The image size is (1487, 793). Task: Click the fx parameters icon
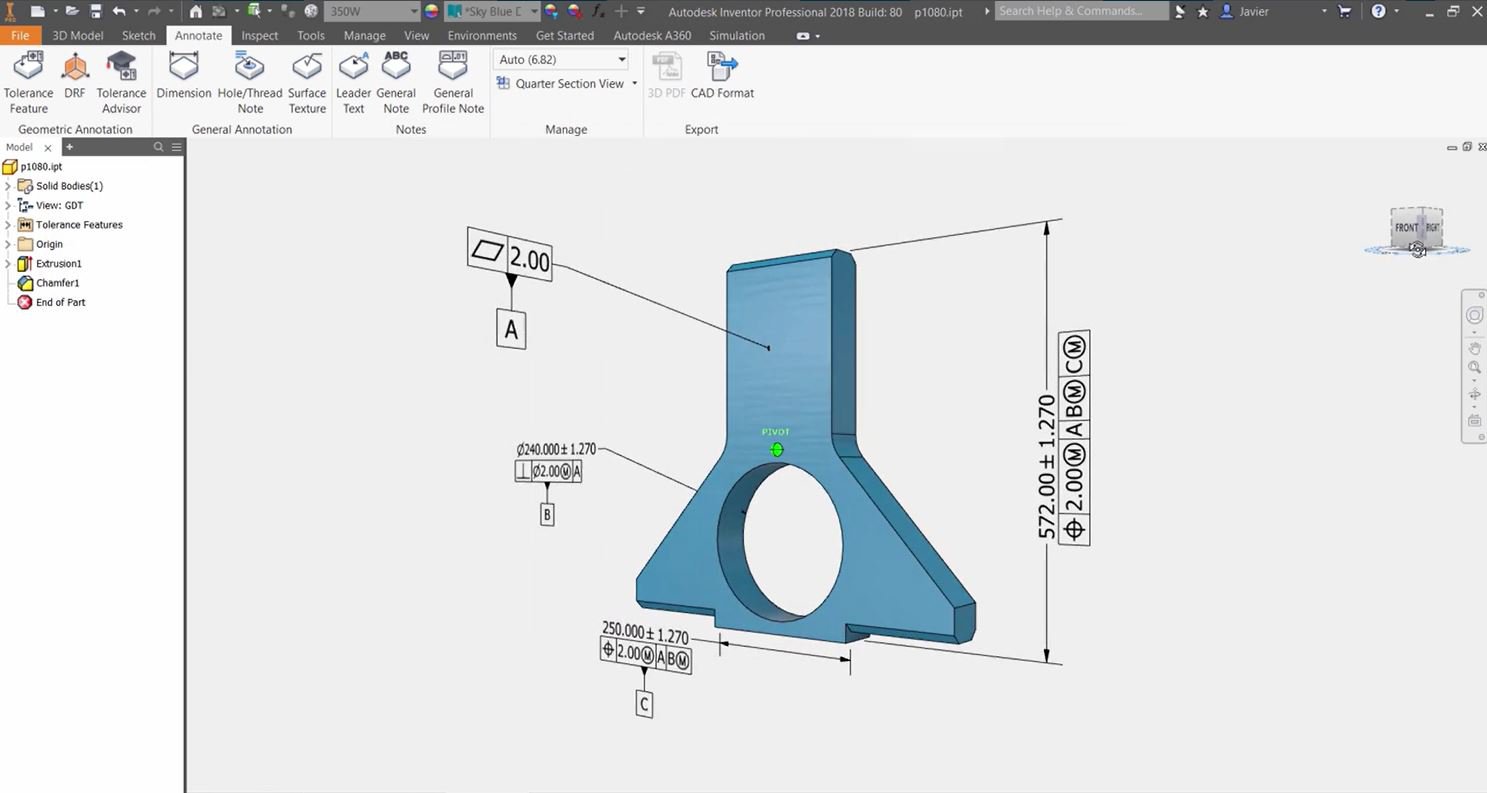(x=598, y=11)
